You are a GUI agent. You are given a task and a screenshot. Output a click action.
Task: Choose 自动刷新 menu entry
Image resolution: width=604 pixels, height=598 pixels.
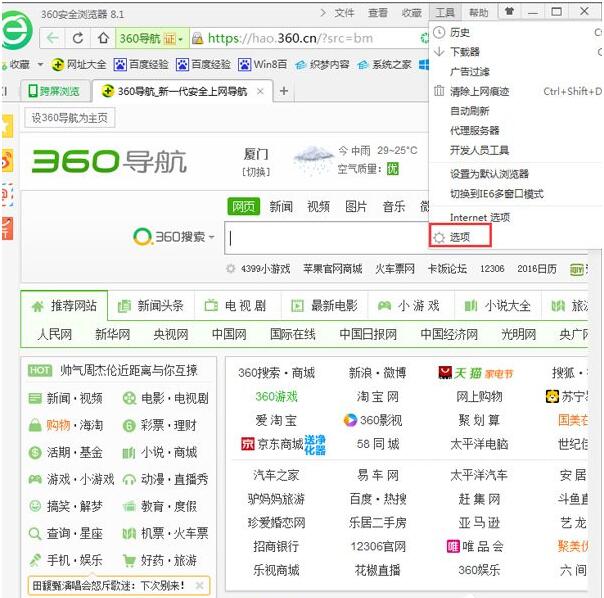point(470,111)
